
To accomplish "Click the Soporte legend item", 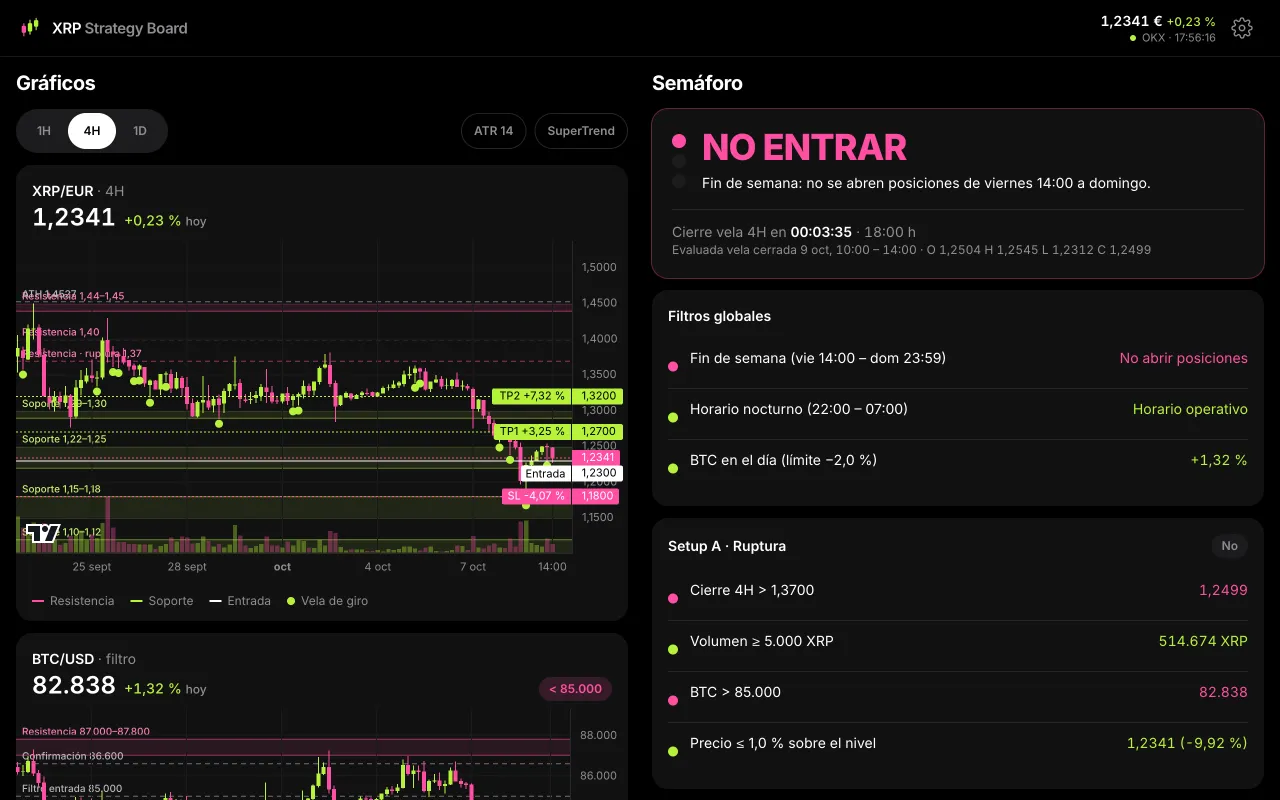I will pos(162,601).
